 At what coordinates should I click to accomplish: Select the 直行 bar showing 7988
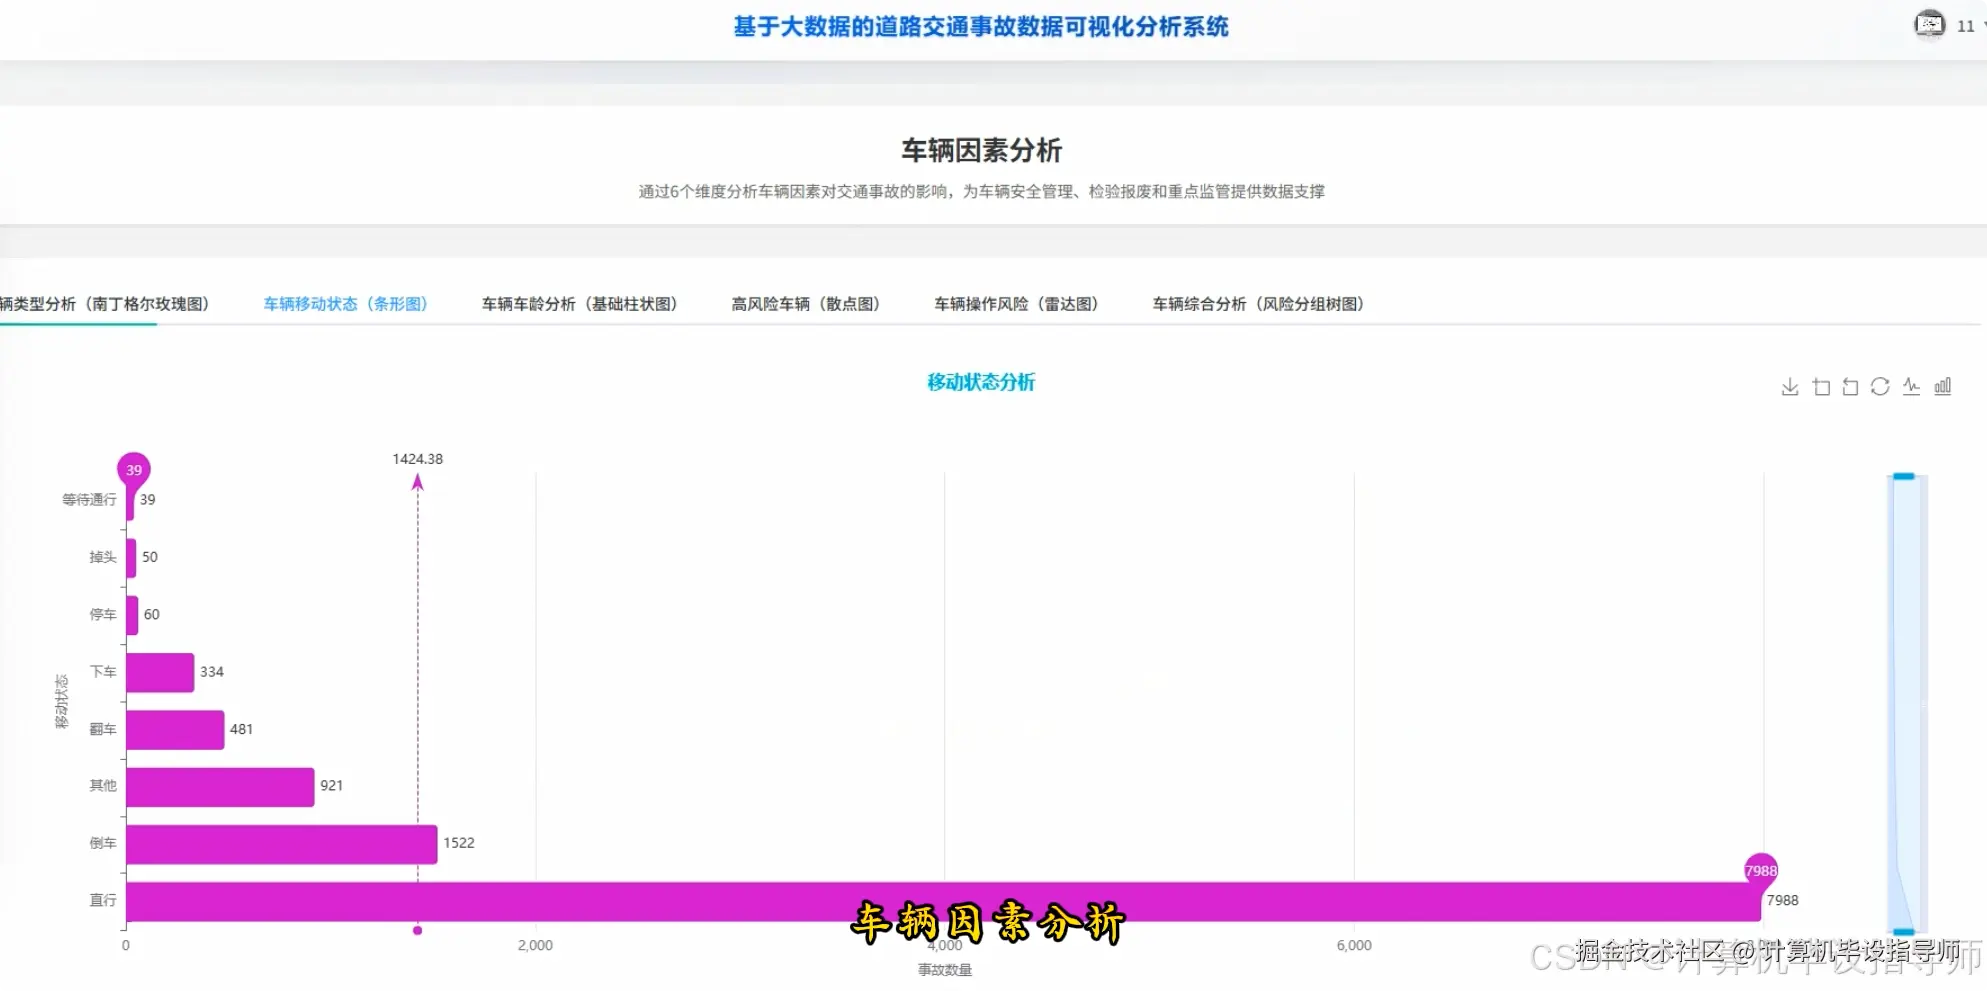click(x=900, y=900)
